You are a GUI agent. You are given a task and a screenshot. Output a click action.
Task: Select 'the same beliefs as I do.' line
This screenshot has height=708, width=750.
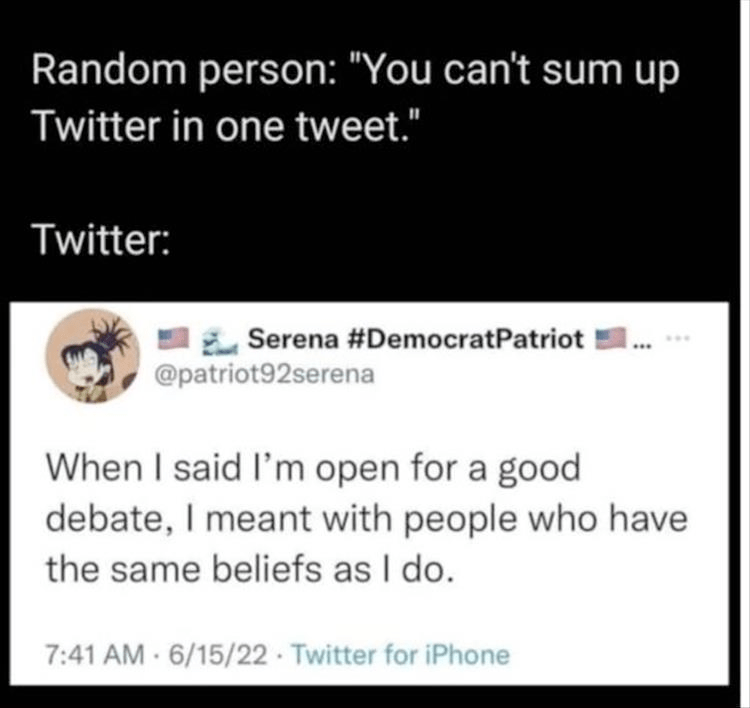point(249,569)
